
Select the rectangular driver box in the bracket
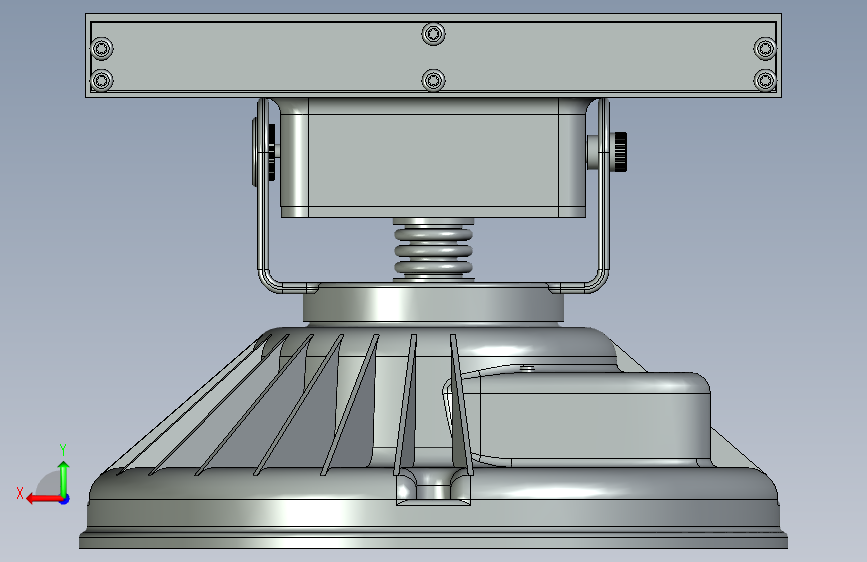click(x=433, y=158)
